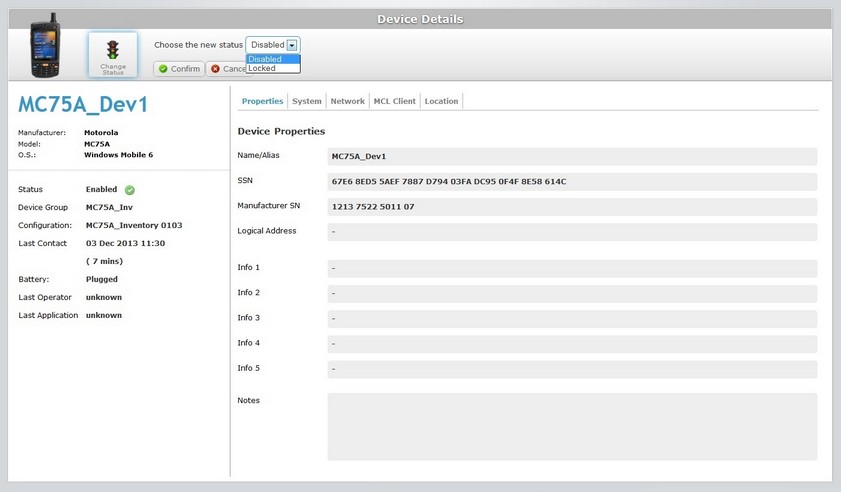Click inside the Notes text area
The image size is (841, 492).
tap(572, 427)
